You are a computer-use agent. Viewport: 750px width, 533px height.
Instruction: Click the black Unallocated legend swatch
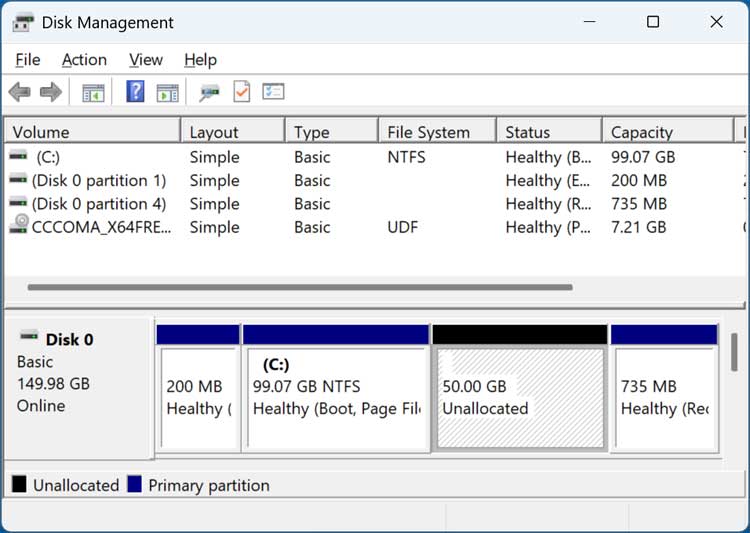coord(19,484)
